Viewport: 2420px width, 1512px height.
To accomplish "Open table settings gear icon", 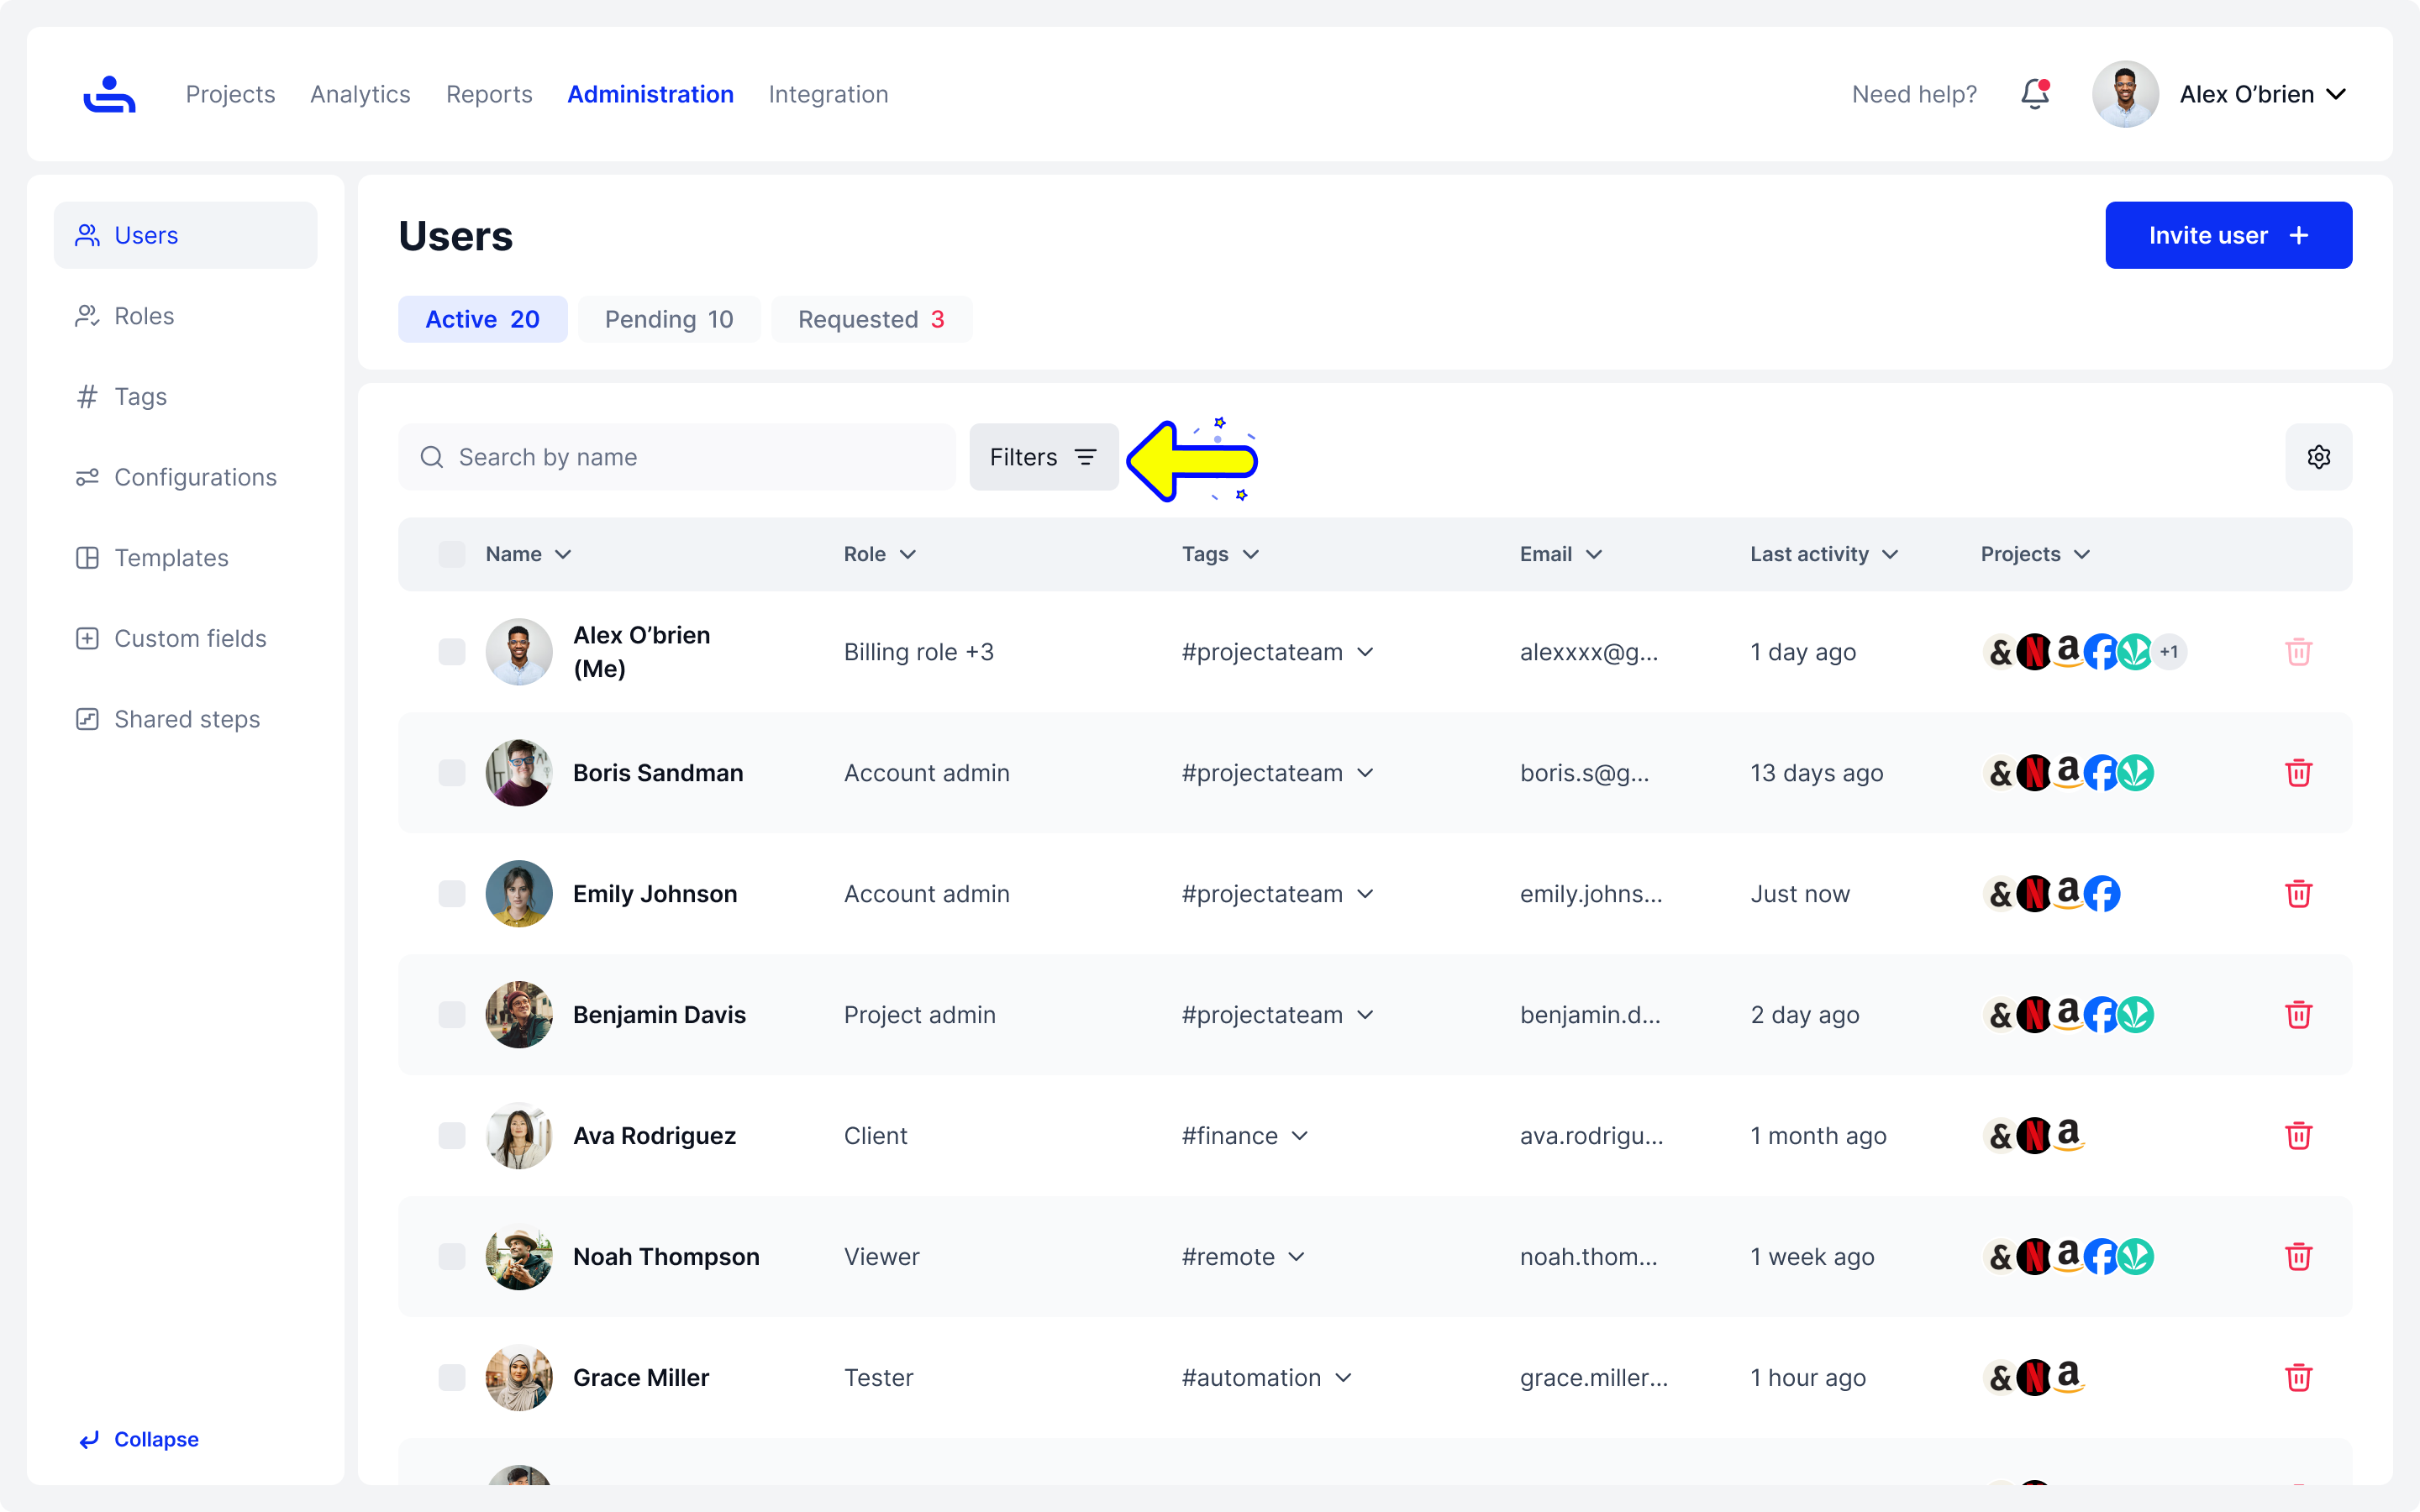I will [2318, 457].
